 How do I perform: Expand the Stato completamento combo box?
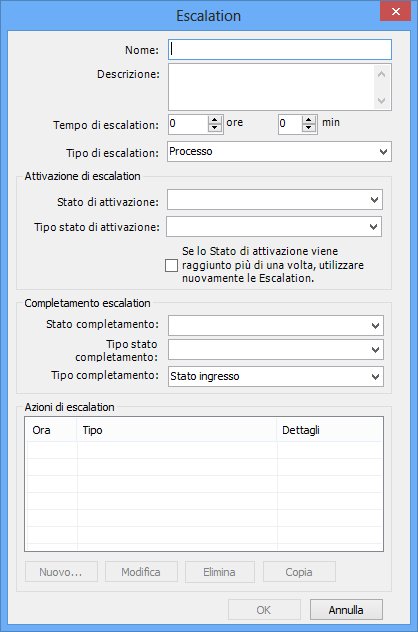point(276,325)
